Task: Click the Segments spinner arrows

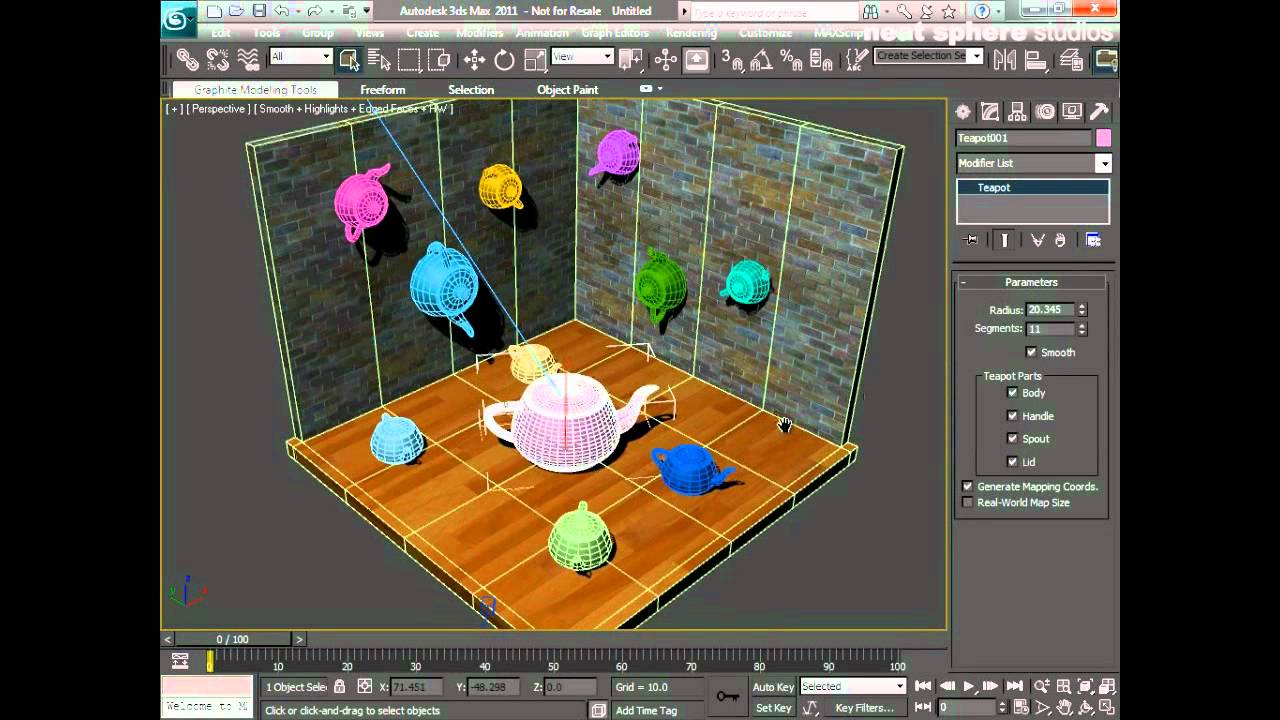Action: point(1082,329)
